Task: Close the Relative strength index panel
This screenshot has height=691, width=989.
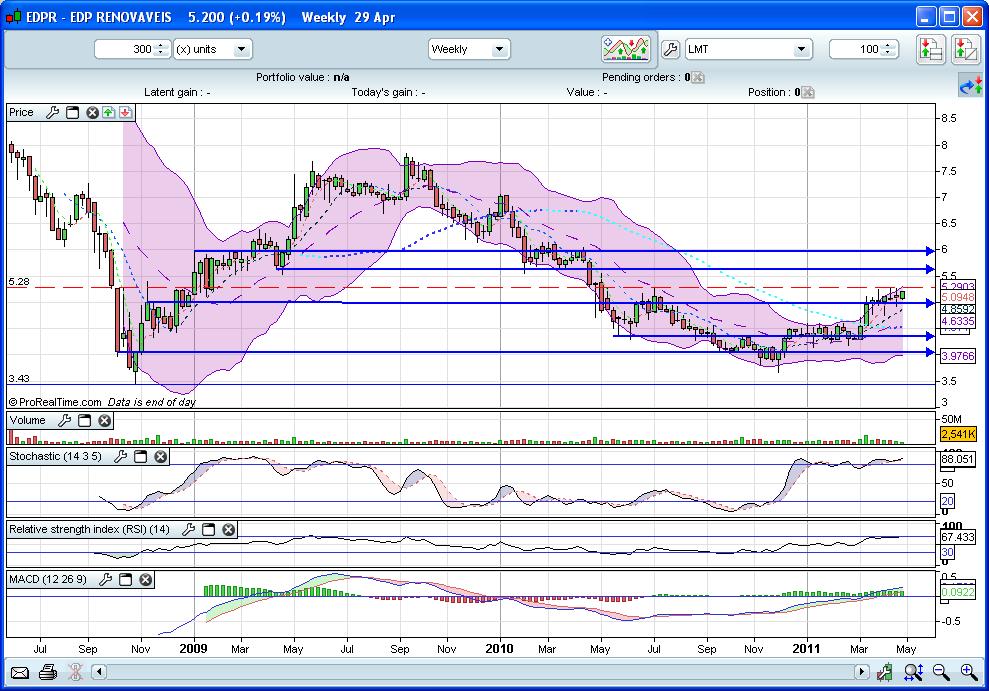Action: [x=229, y=530]
